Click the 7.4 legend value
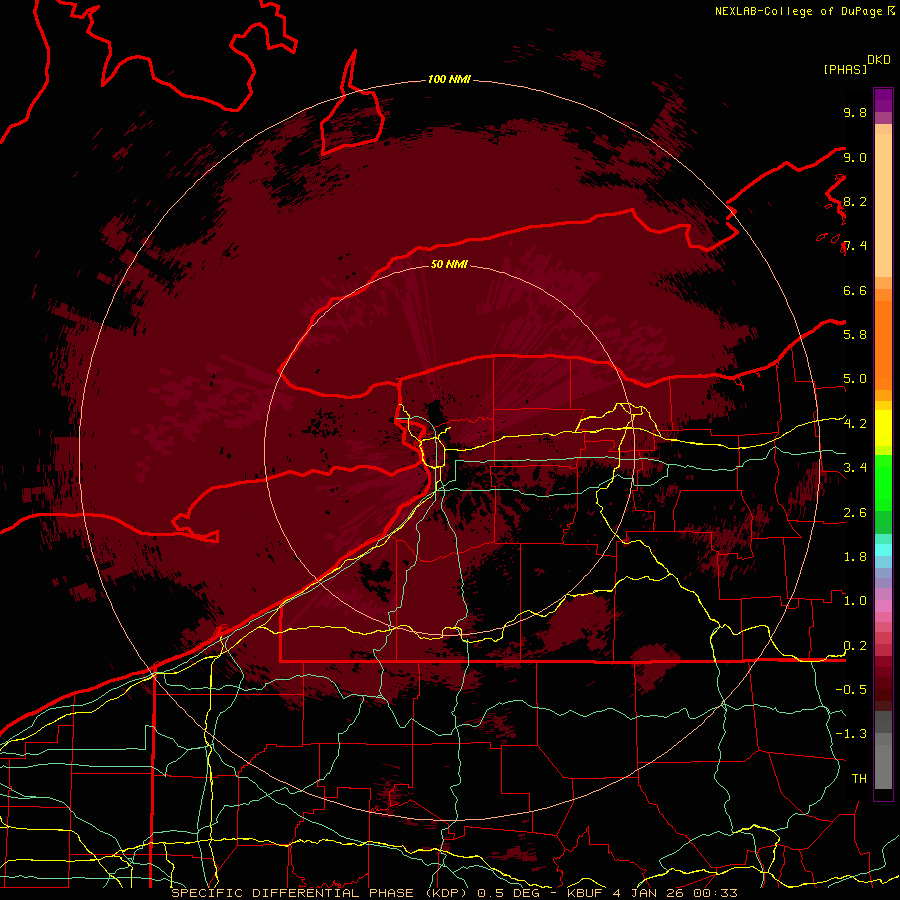 click(855, 246)
